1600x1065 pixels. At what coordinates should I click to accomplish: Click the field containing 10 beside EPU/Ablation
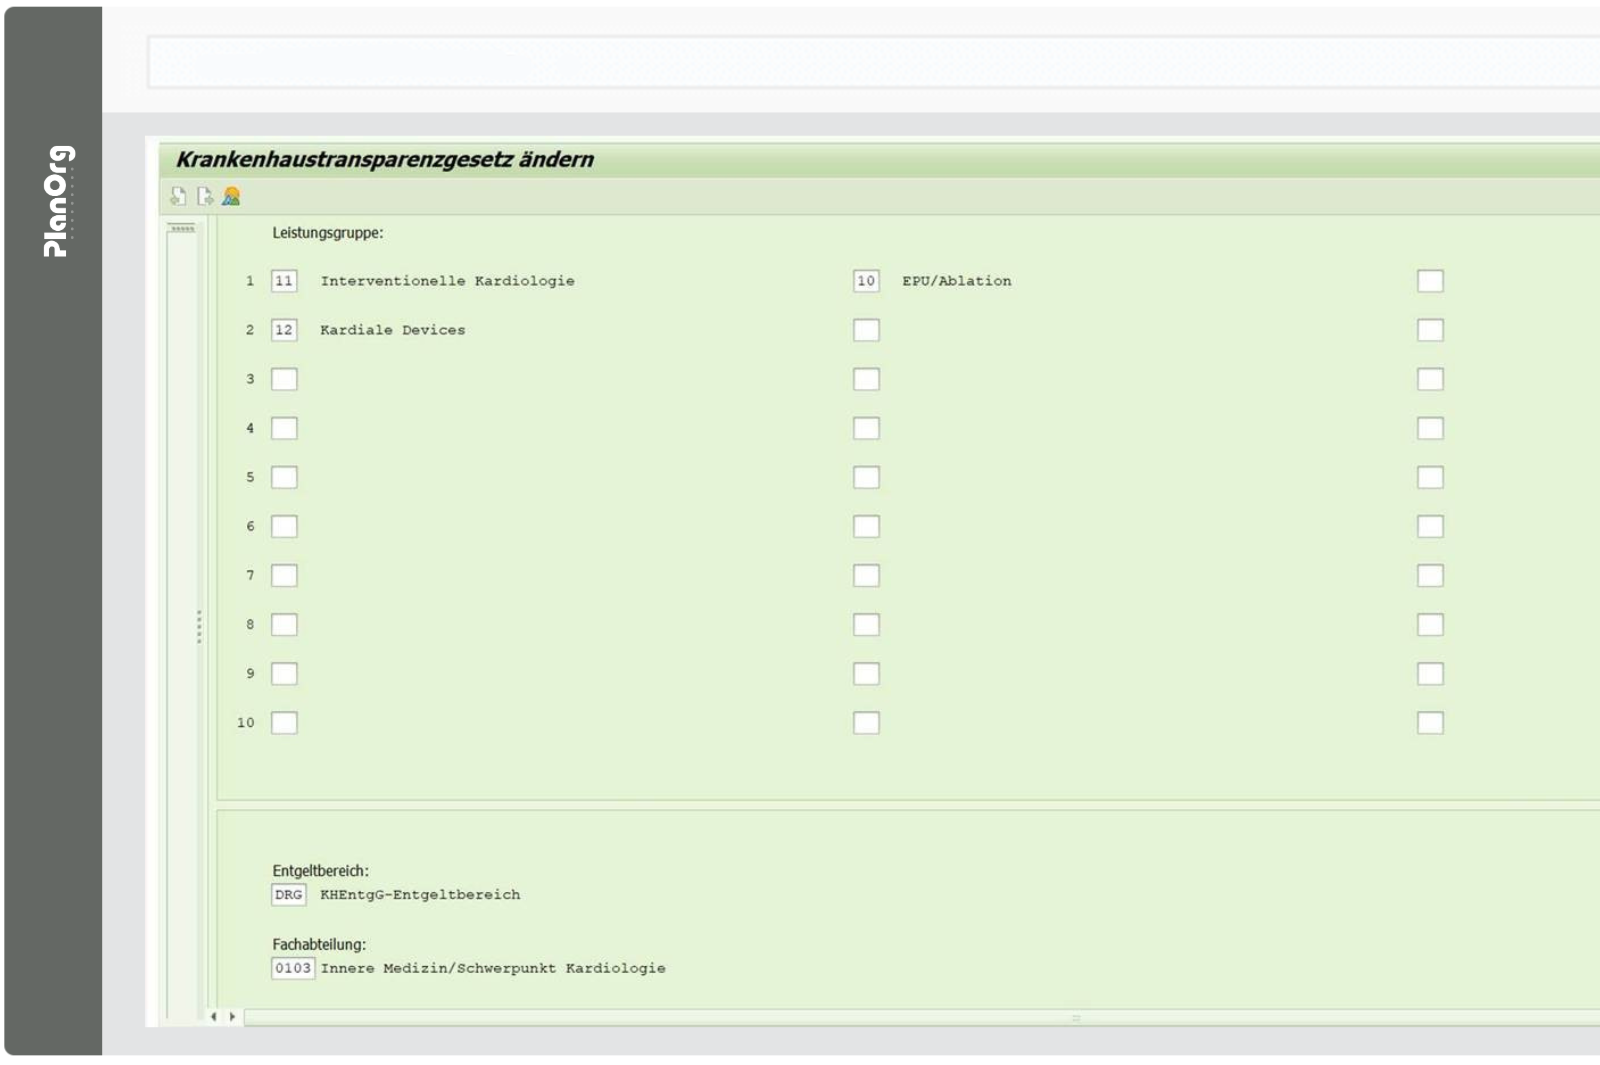tap(866, 281)
